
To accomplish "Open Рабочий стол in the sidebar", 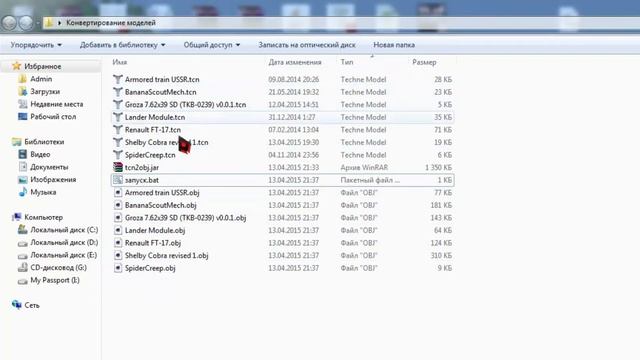I will [x=53, y=117].
